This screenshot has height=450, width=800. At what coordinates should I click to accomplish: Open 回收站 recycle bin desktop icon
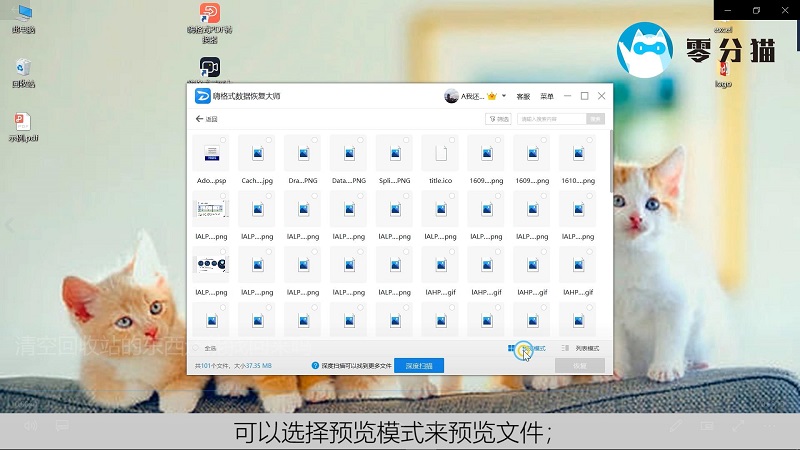pos(23,73)
